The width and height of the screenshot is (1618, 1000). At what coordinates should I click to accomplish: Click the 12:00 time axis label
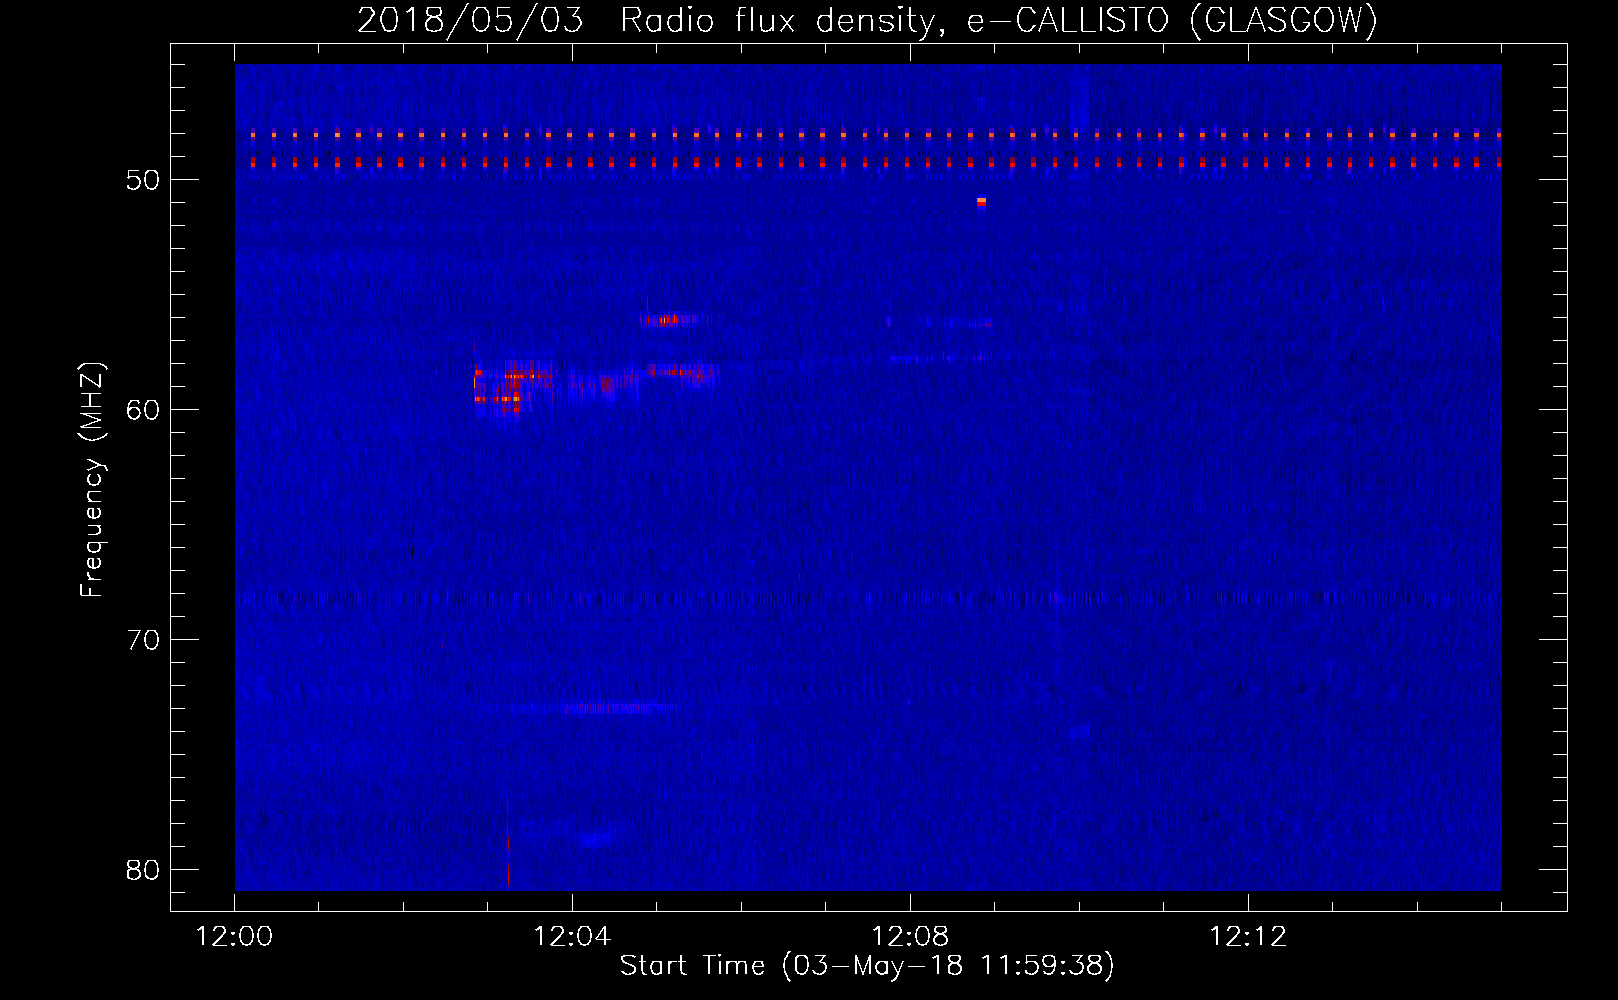pos(235,937)
